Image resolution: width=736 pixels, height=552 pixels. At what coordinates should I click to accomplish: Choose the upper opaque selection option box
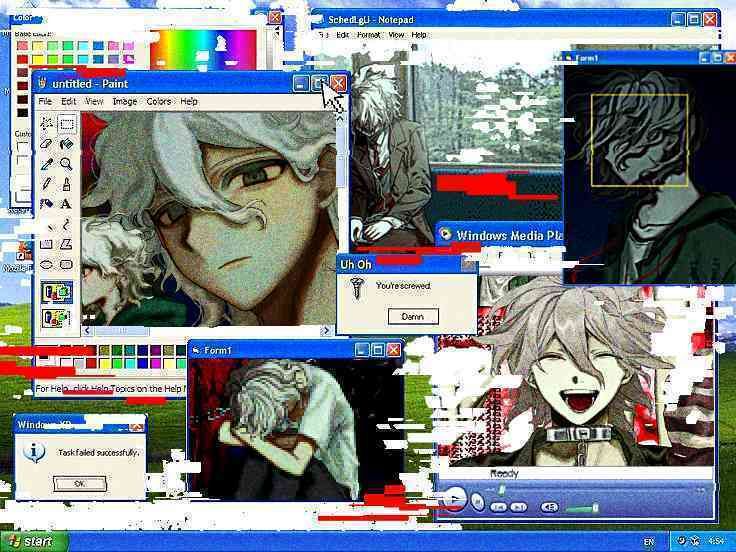pyautogui.click(x=56, y=292)
